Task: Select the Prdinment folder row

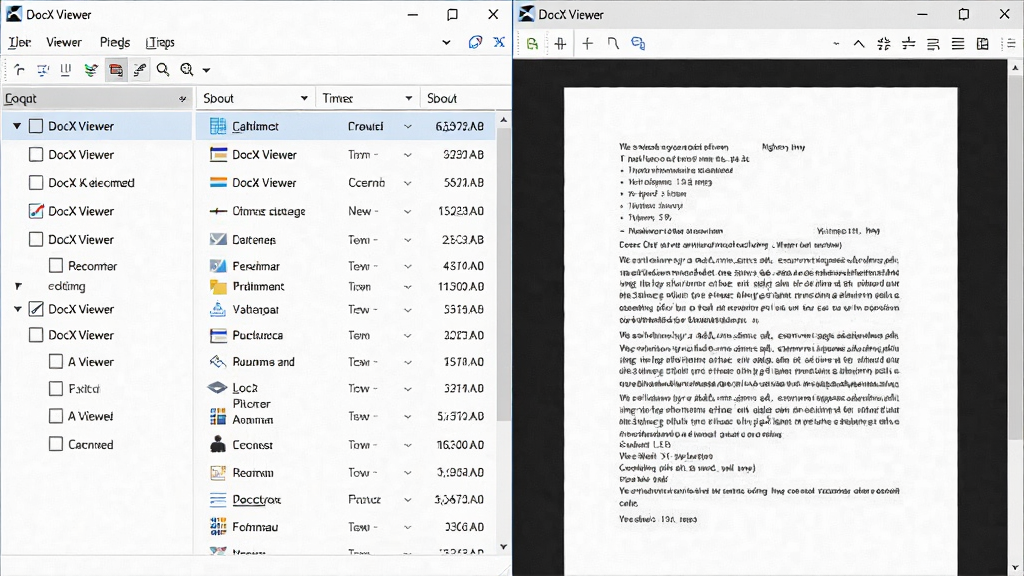Action: (x=346, y=286)
